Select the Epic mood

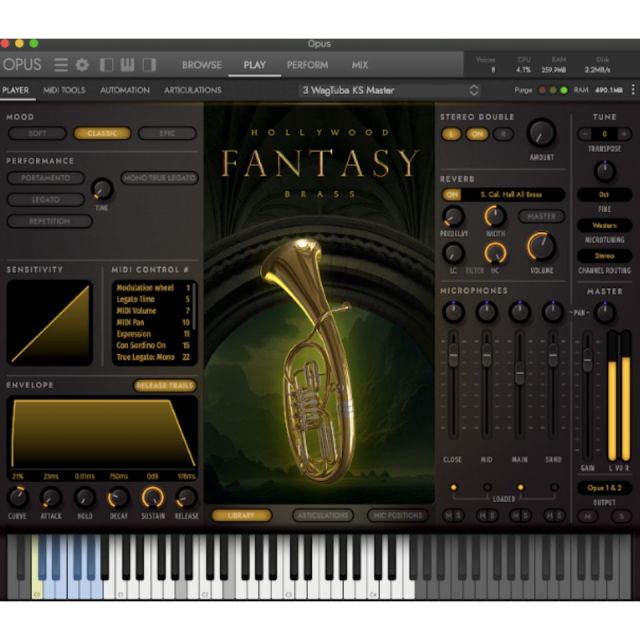[x=167, y=133]
